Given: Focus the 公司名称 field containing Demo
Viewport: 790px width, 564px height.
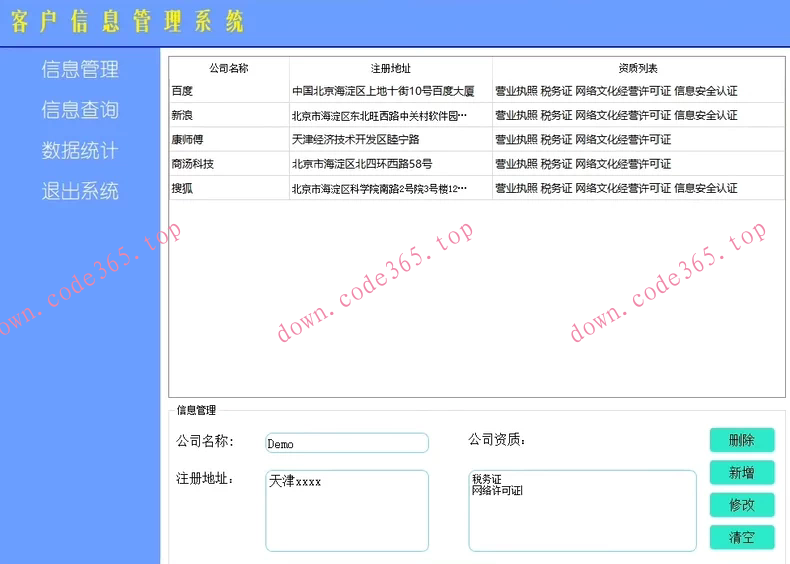Looking at the screenshot, I should coord(347,443).
